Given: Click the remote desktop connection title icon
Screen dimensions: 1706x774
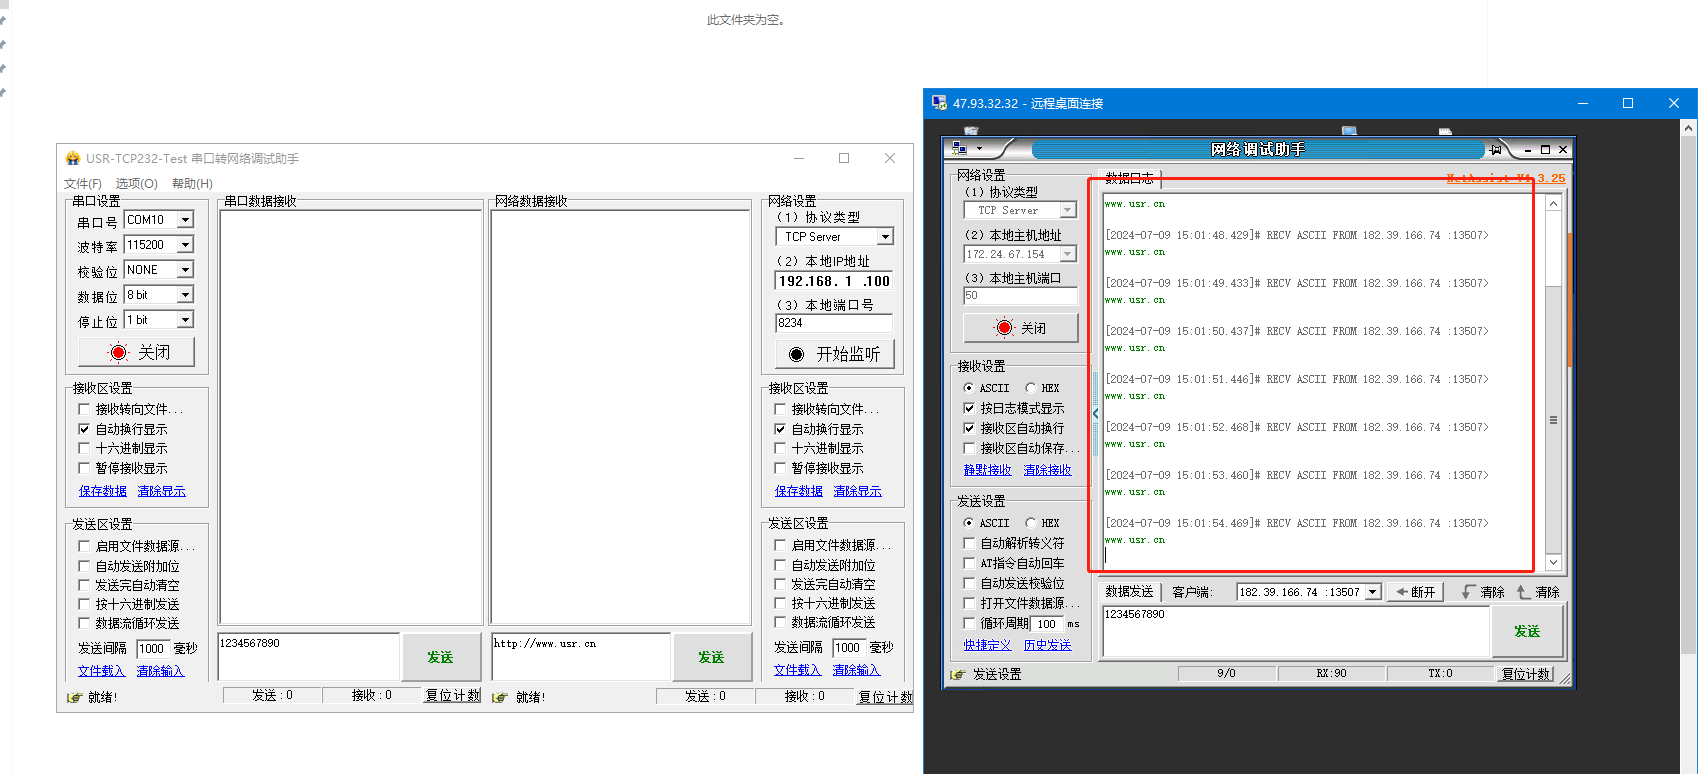Looking at the screenshot, I should pos(939,103).
